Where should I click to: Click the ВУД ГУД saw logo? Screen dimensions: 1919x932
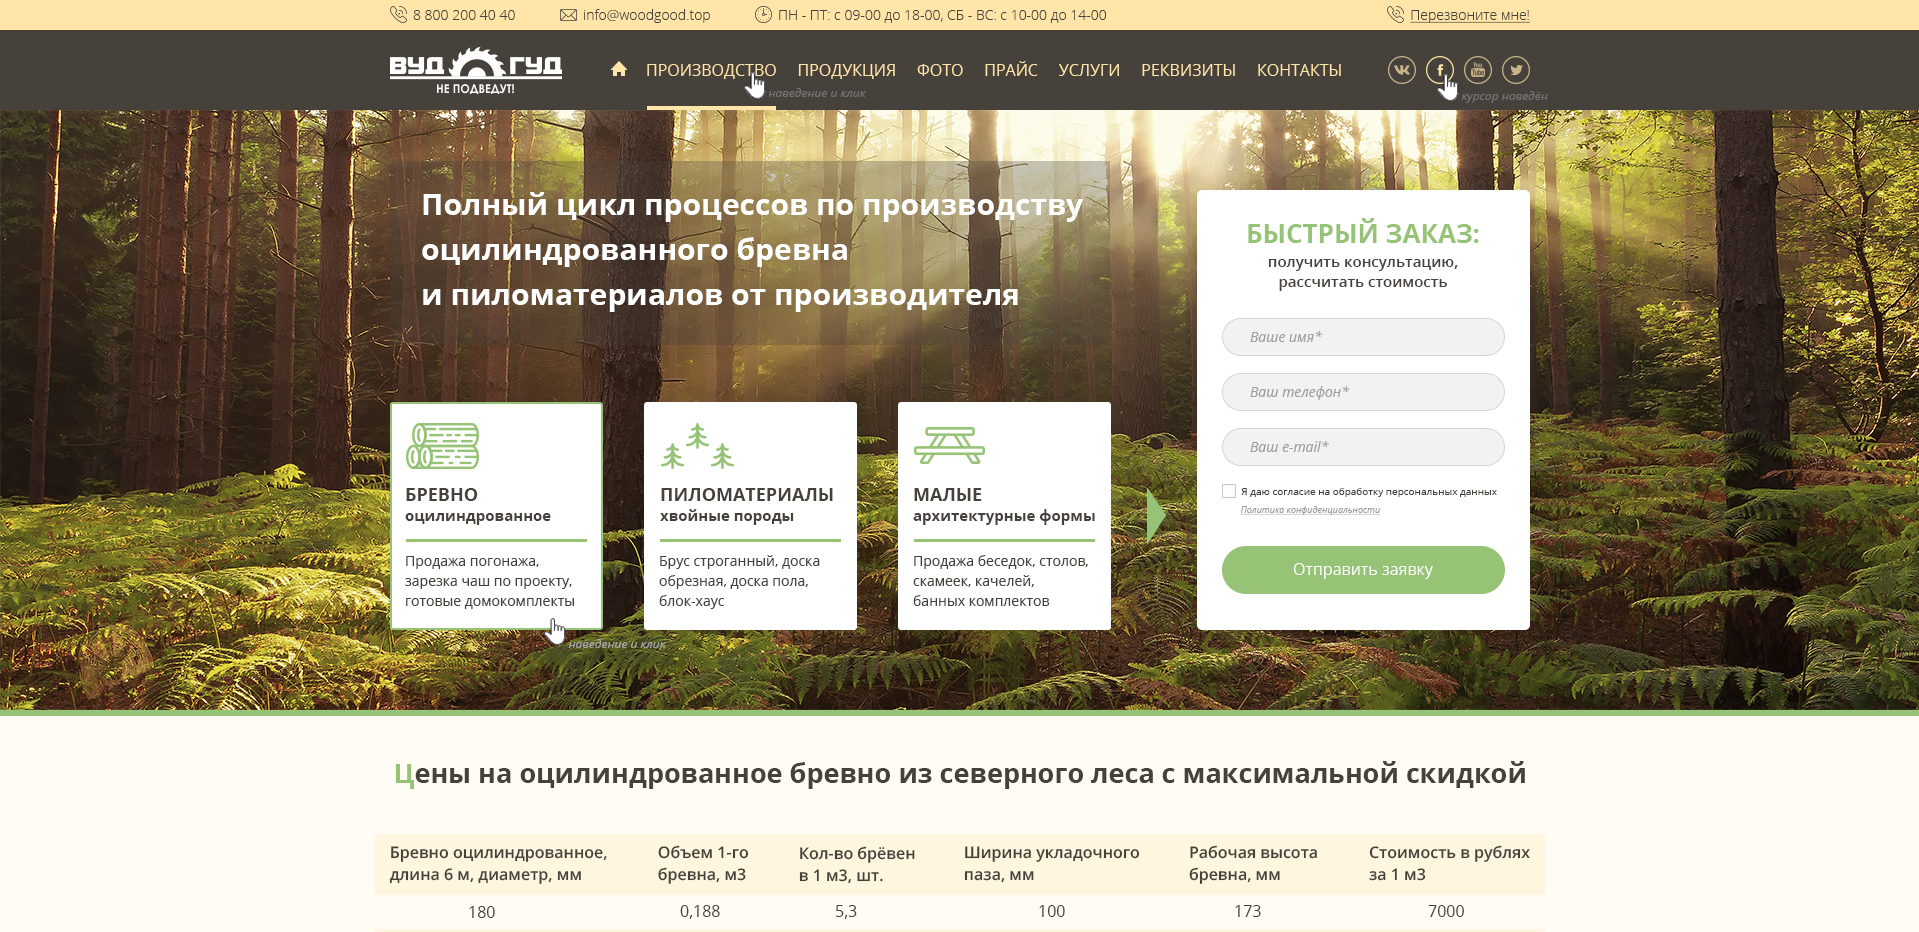476,70
